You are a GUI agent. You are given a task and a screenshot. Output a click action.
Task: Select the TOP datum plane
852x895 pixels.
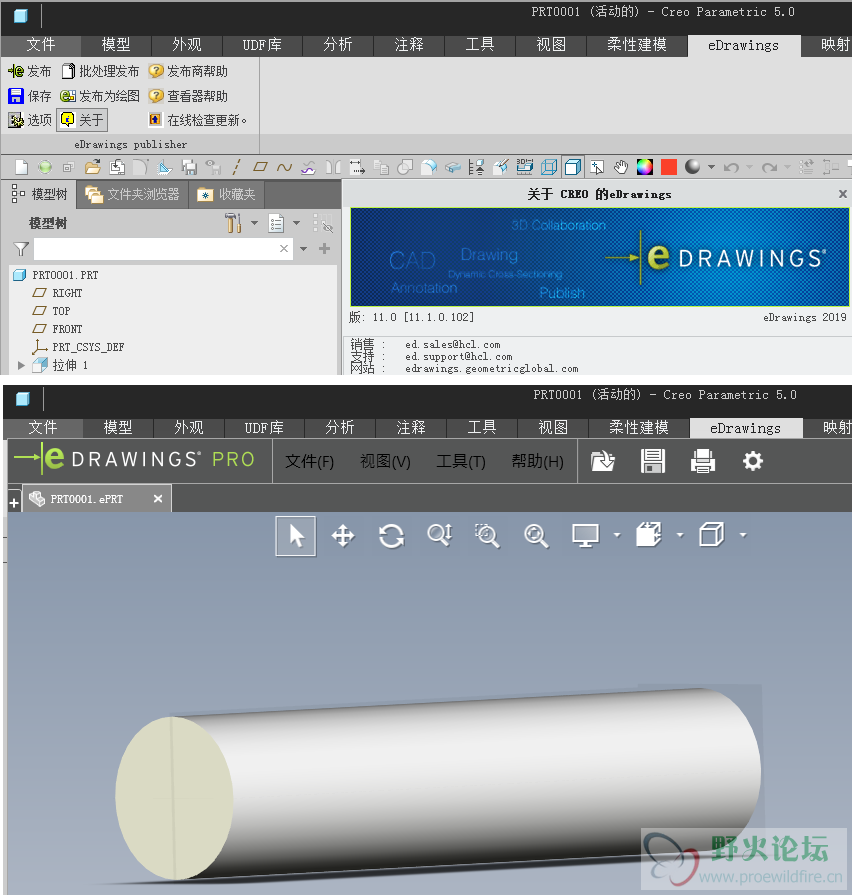pos(51,311)
